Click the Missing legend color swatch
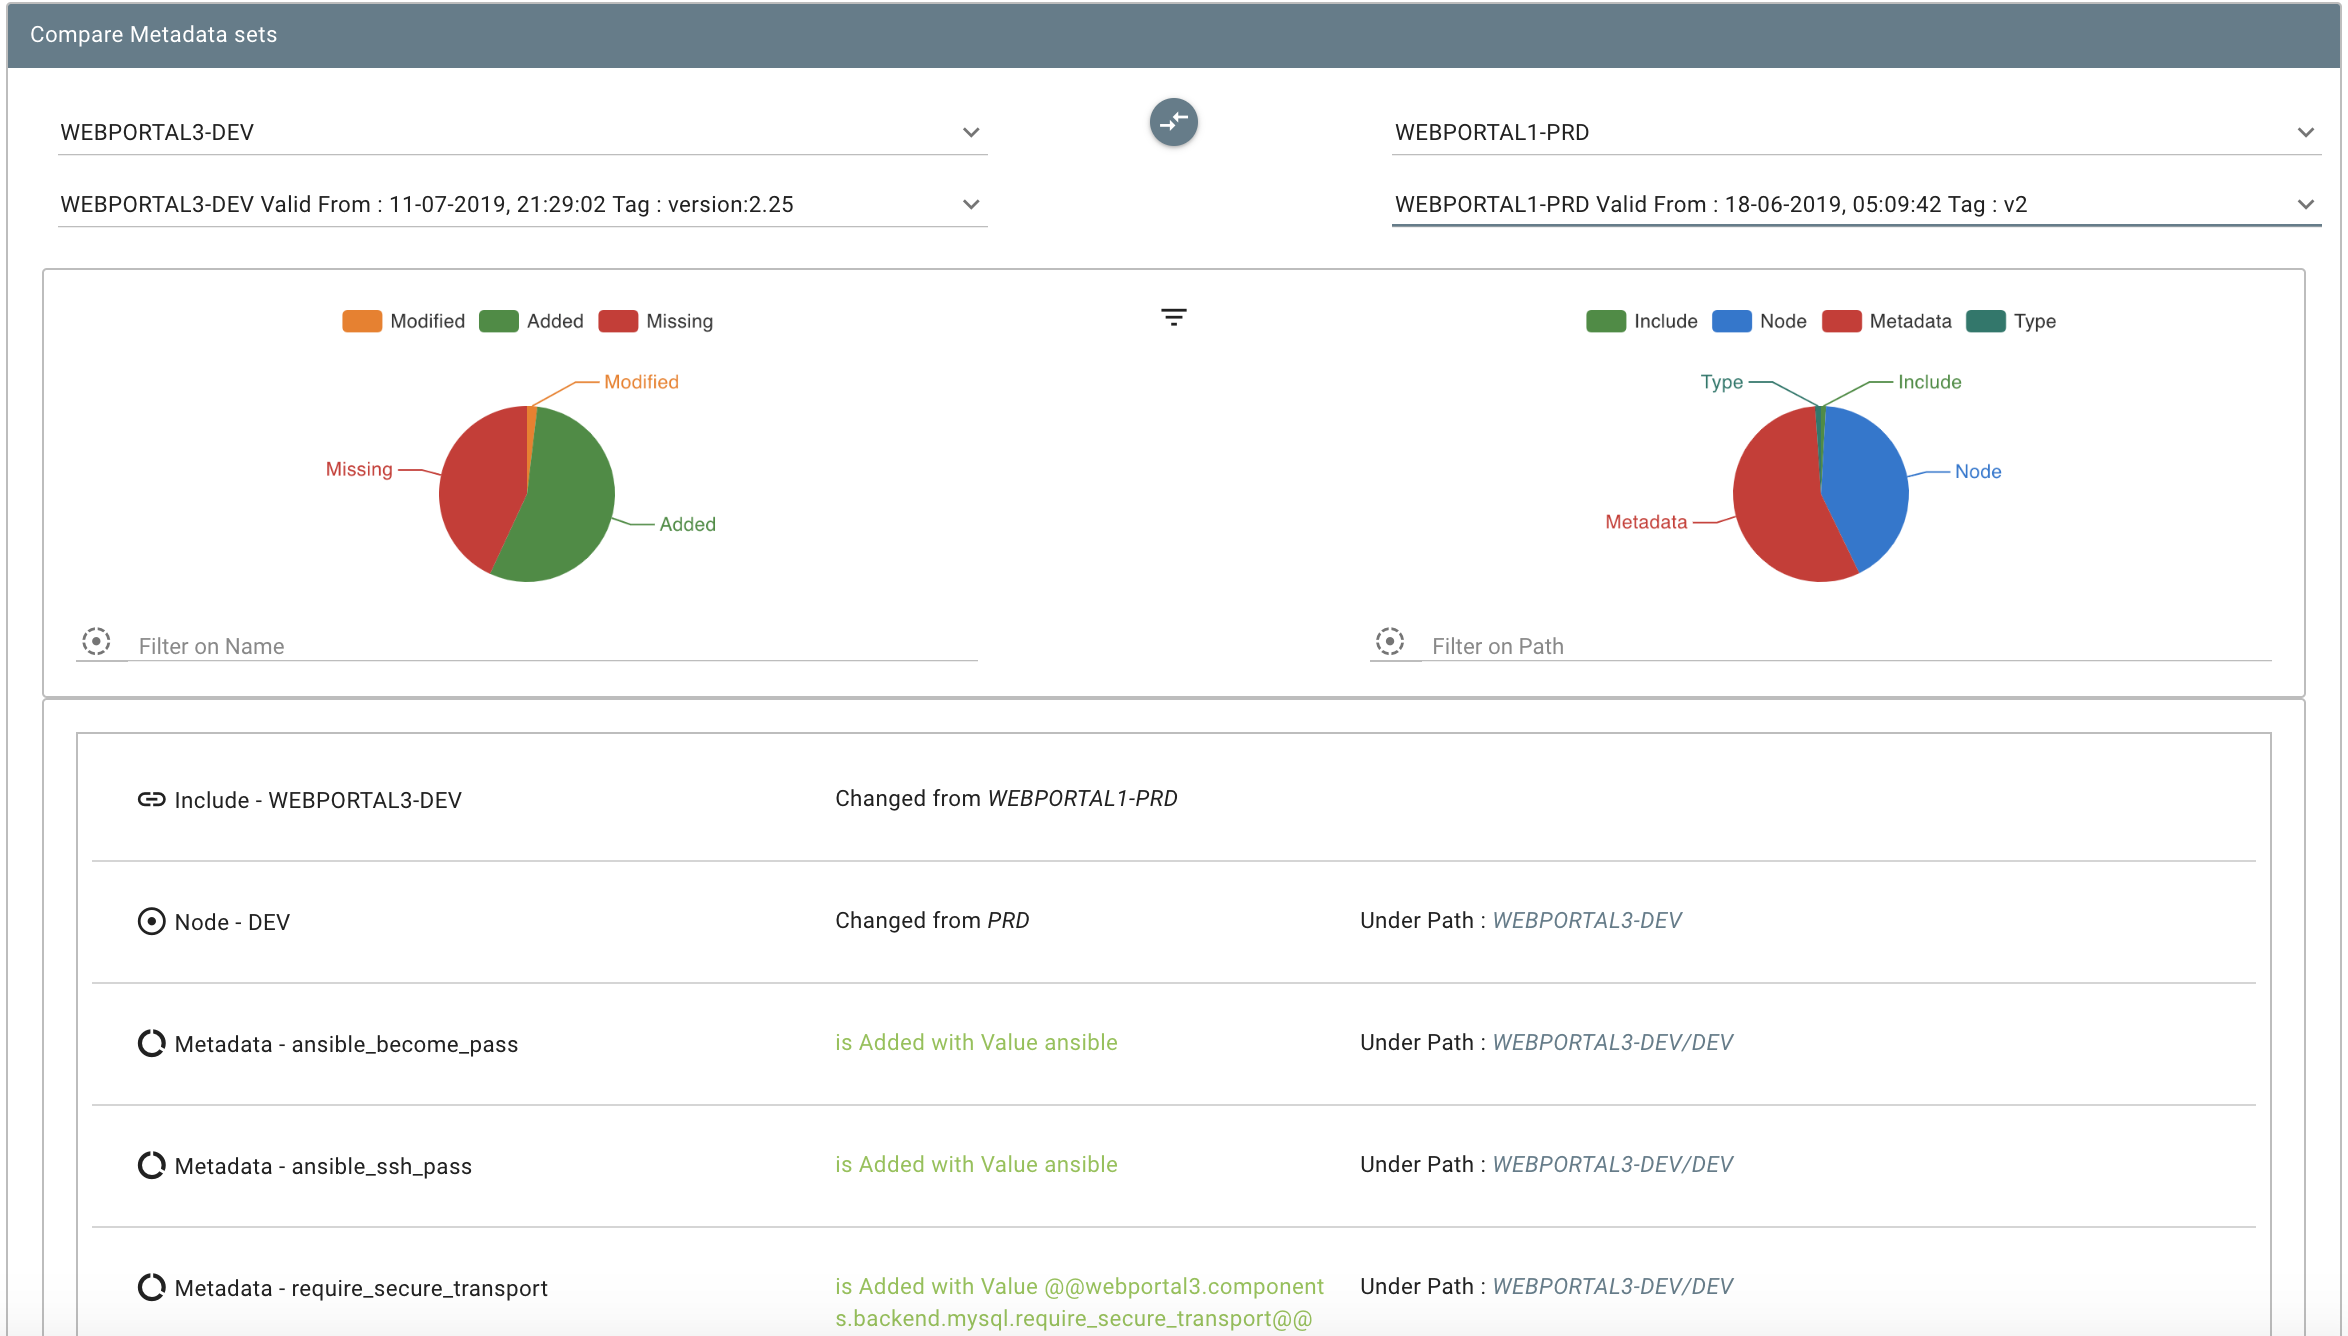This screenshot has width=2348, height=1336. point(617,321)
